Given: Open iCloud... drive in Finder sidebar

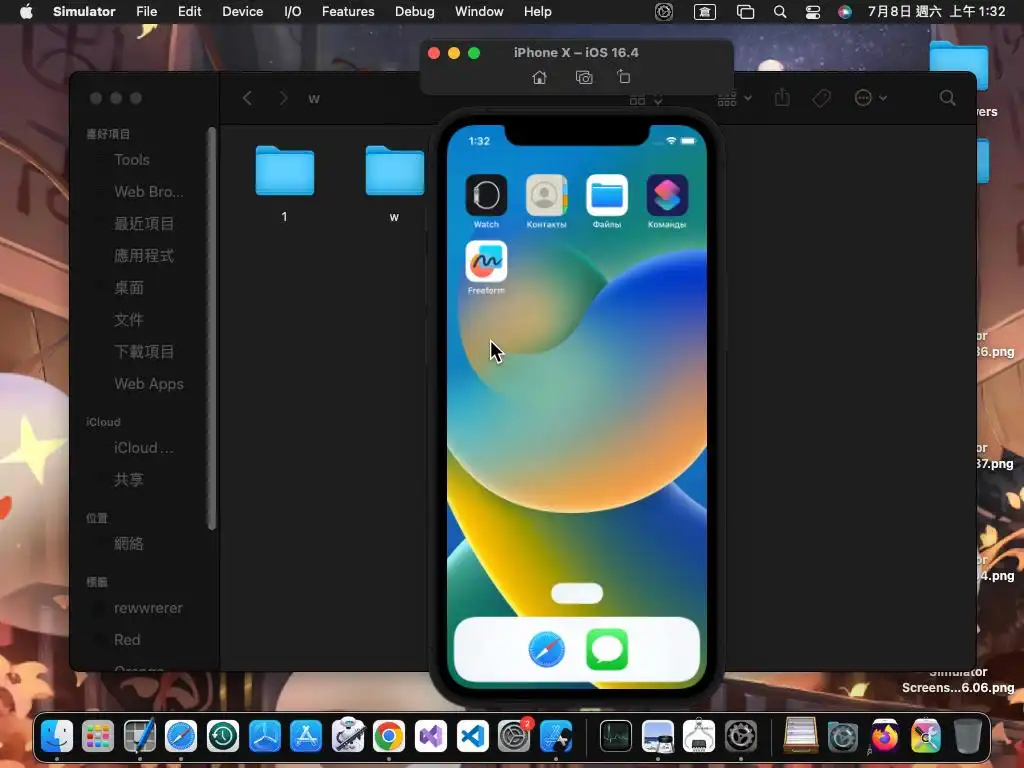Looking at the screenshot, I should (144, 448).
